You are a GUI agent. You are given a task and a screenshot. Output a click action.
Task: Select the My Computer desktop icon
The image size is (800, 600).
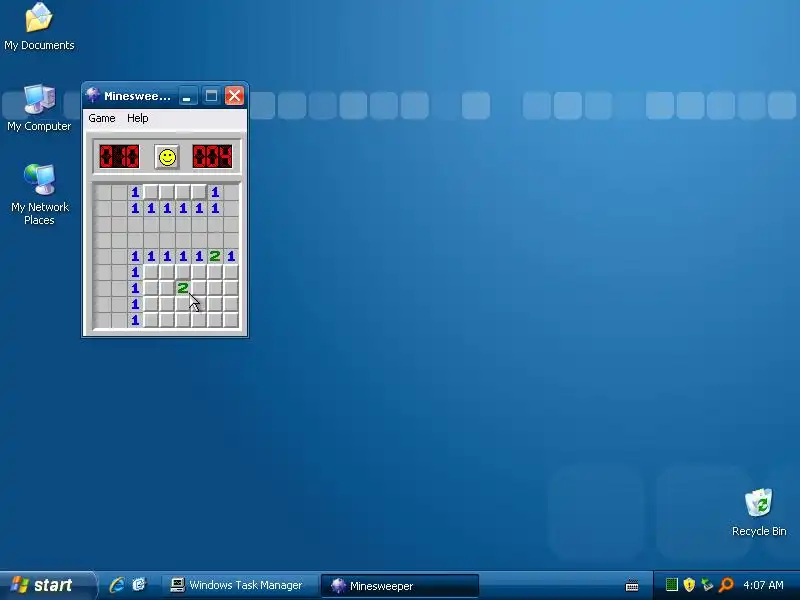pos(39,108)
